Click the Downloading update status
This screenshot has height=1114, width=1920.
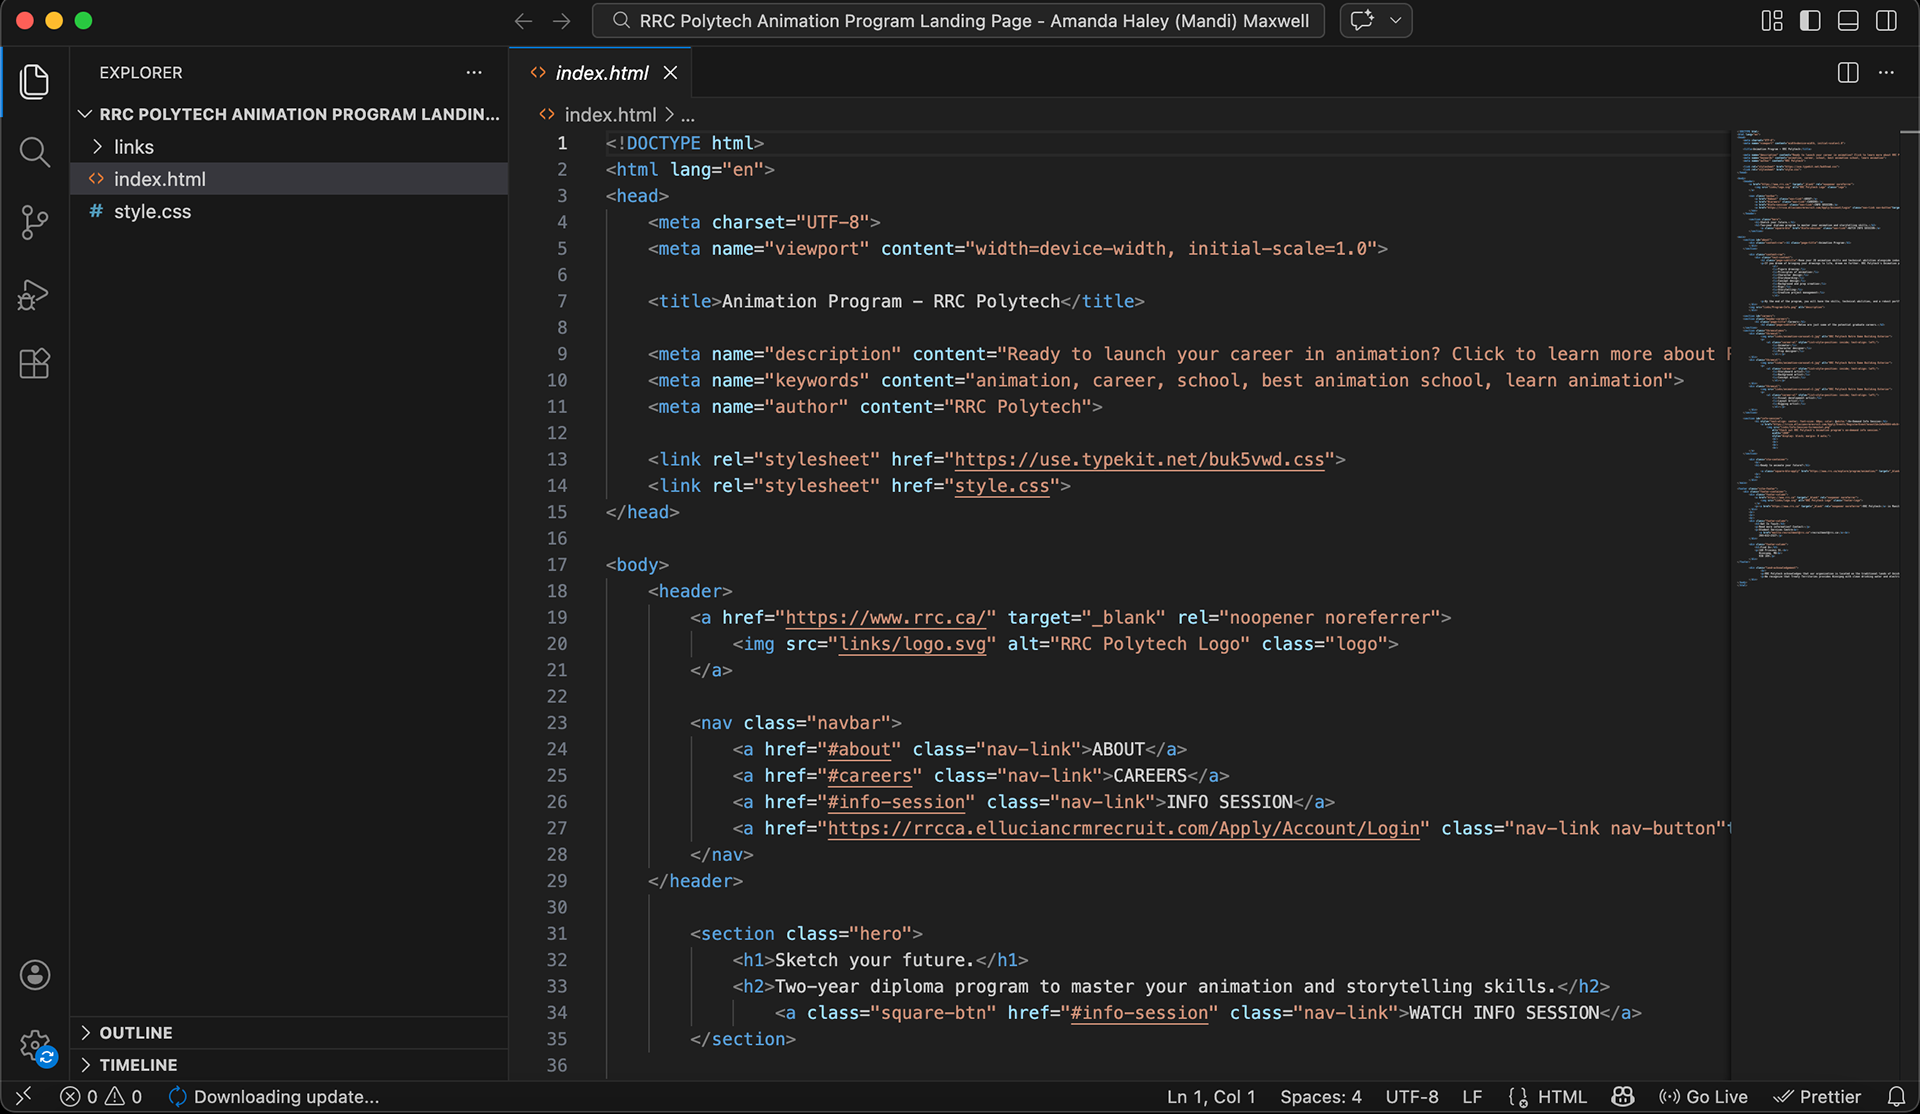pos(275,1097)
